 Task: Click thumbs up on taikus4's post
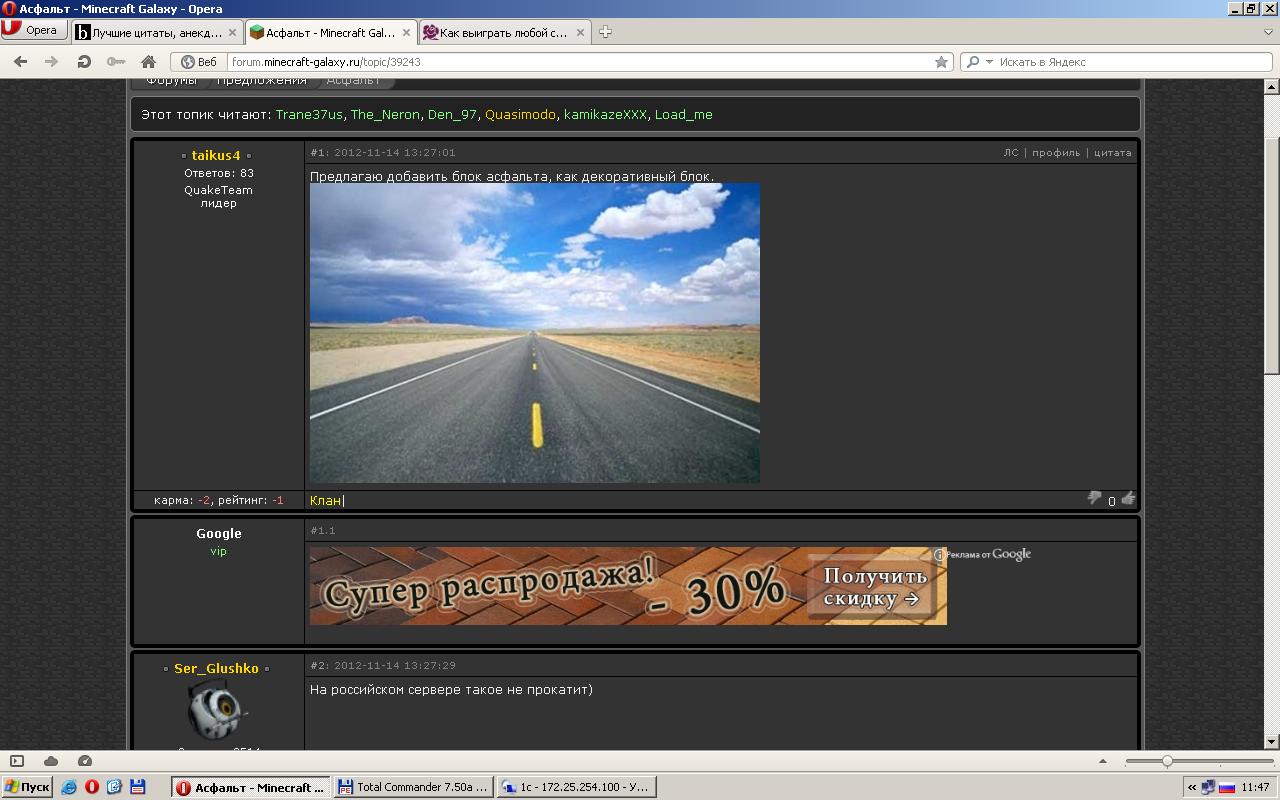pos(1128,498)
